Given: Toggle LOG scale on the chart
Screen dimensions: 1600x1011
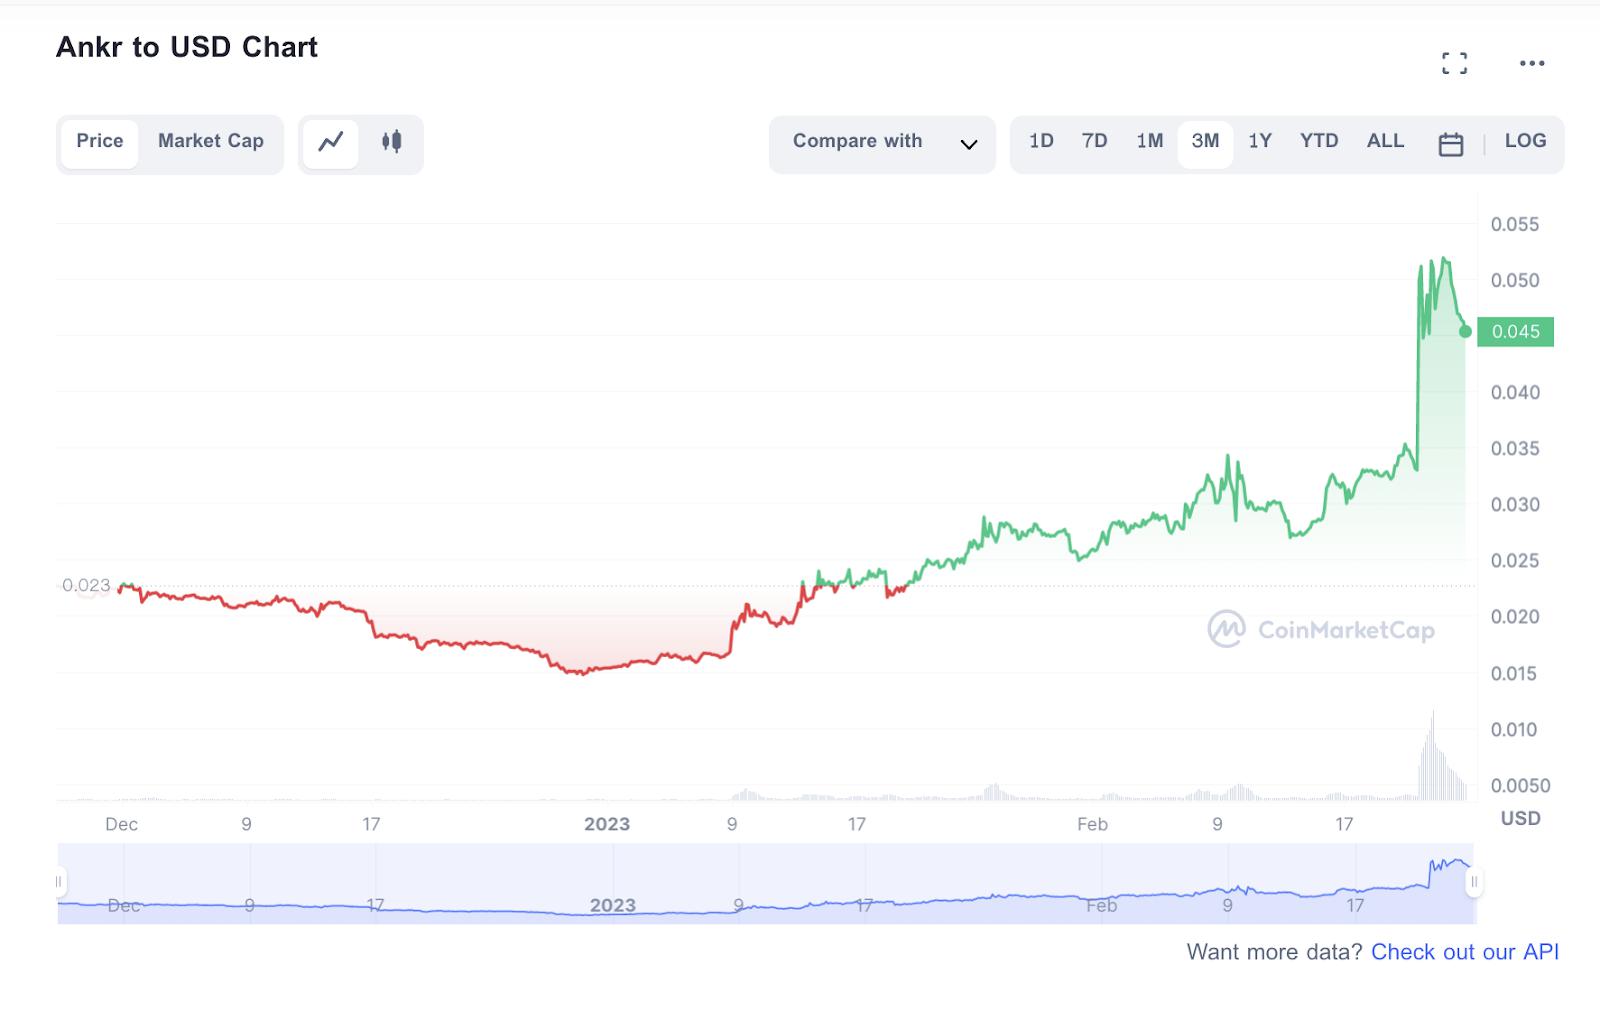Looking at the screenshot, I should pos(1525,141).
